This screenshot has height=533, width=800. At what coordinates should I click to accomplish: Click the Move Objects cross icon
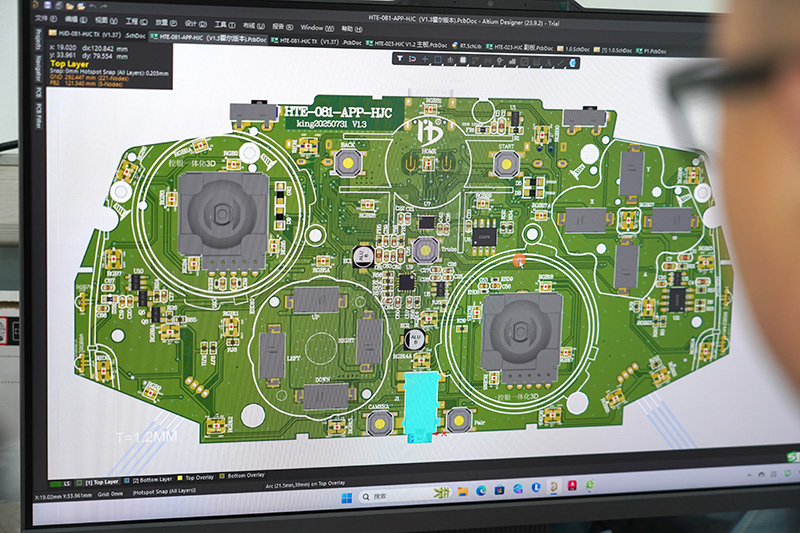(426, 59)
